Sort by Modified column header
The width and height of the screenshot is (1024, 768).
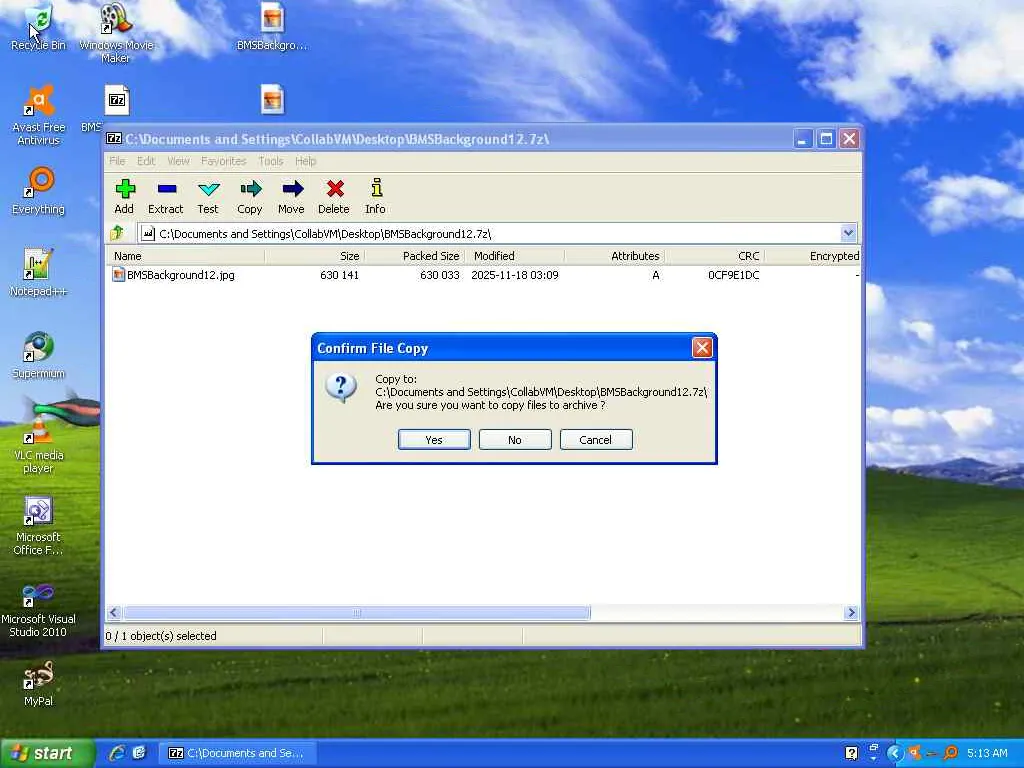515,256
